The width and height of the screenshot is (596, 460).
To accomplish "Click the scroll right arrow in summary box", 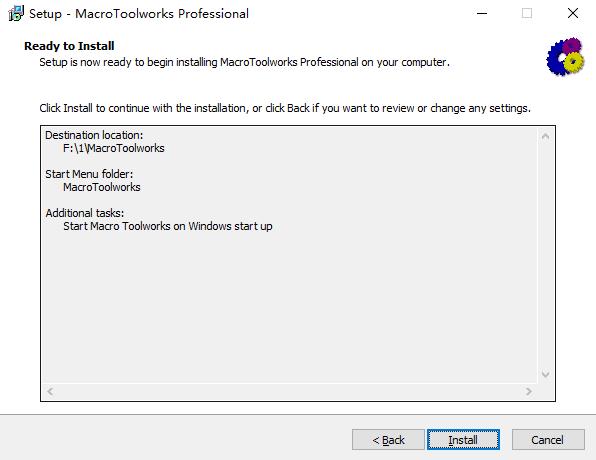I will tap(528, 391).
